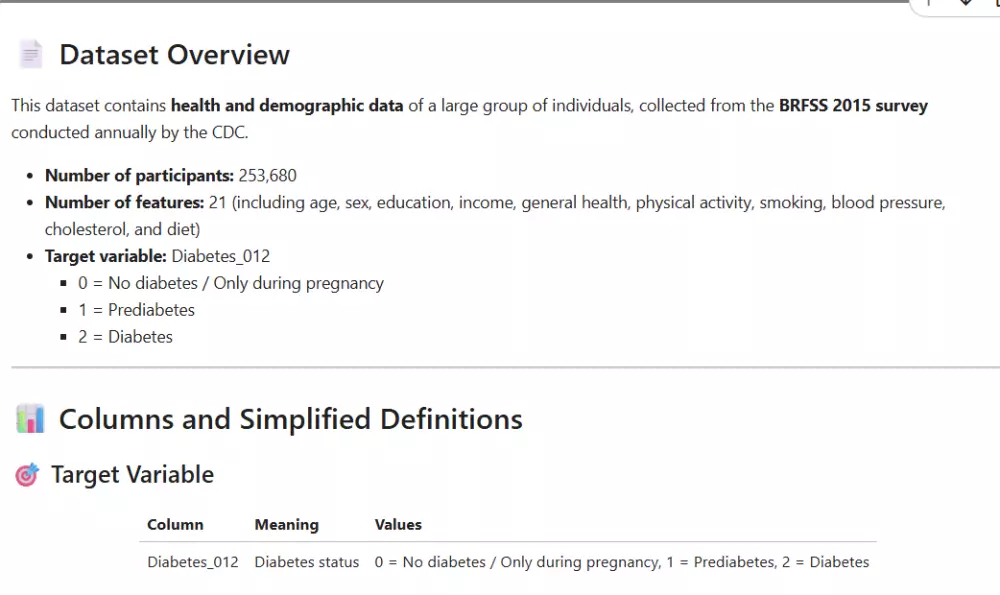Click the Target Variable subheading
1000x595 pixels.
point(132,474)
